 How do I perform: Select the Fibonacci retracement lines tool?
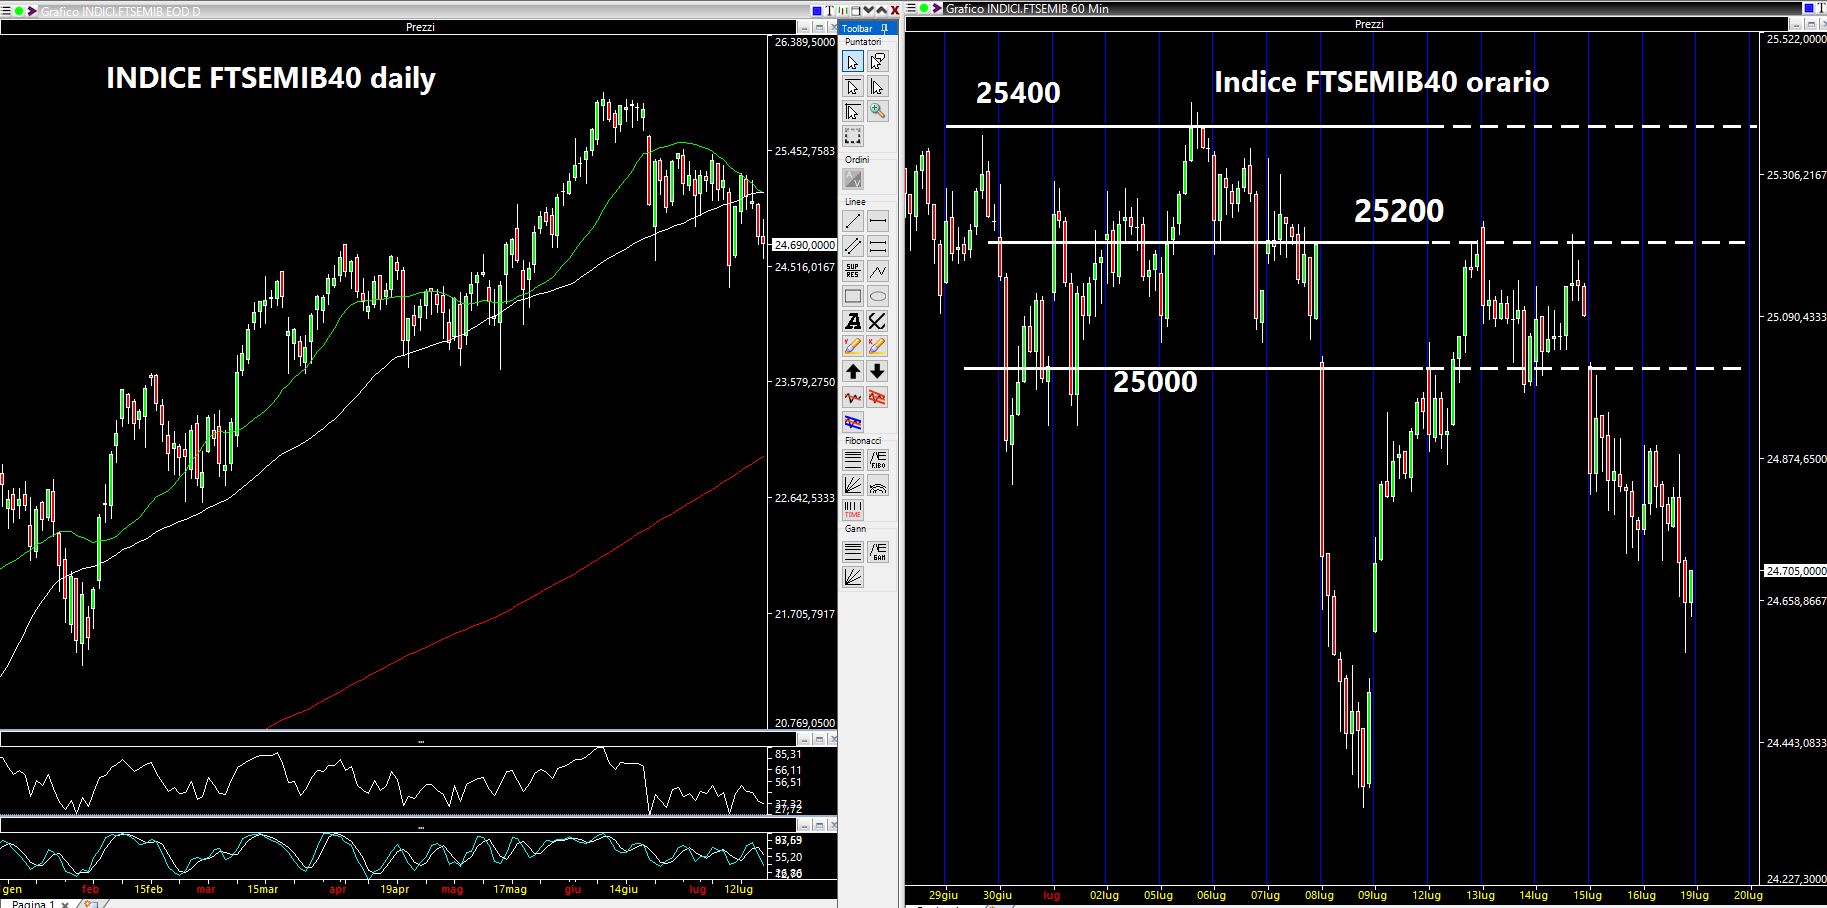click(x=853, y=460)
